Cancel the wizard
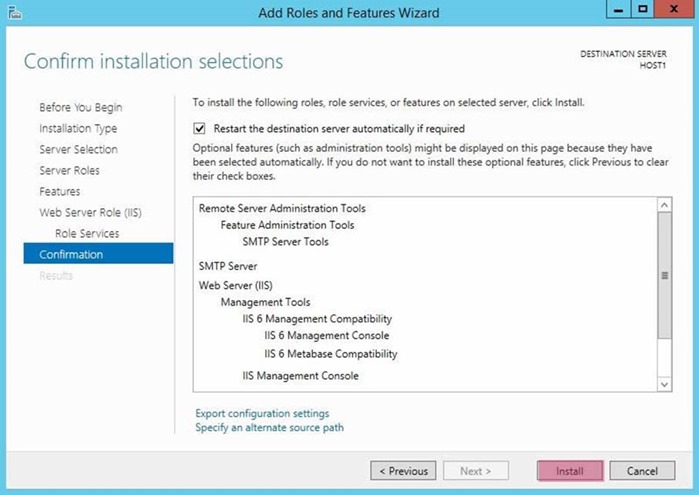 point(642,471)
